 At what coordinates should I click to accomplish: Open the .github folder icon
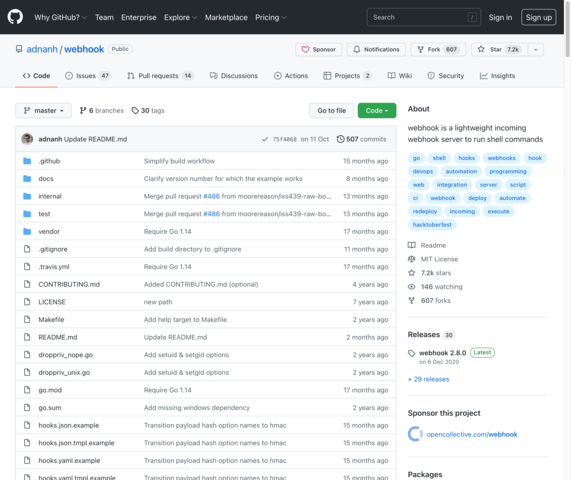27,161
